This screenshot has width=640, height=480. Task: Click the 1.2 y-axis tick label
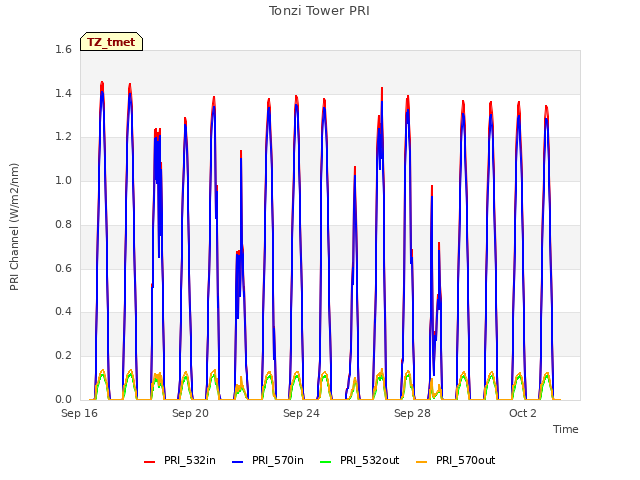[63, 137]
